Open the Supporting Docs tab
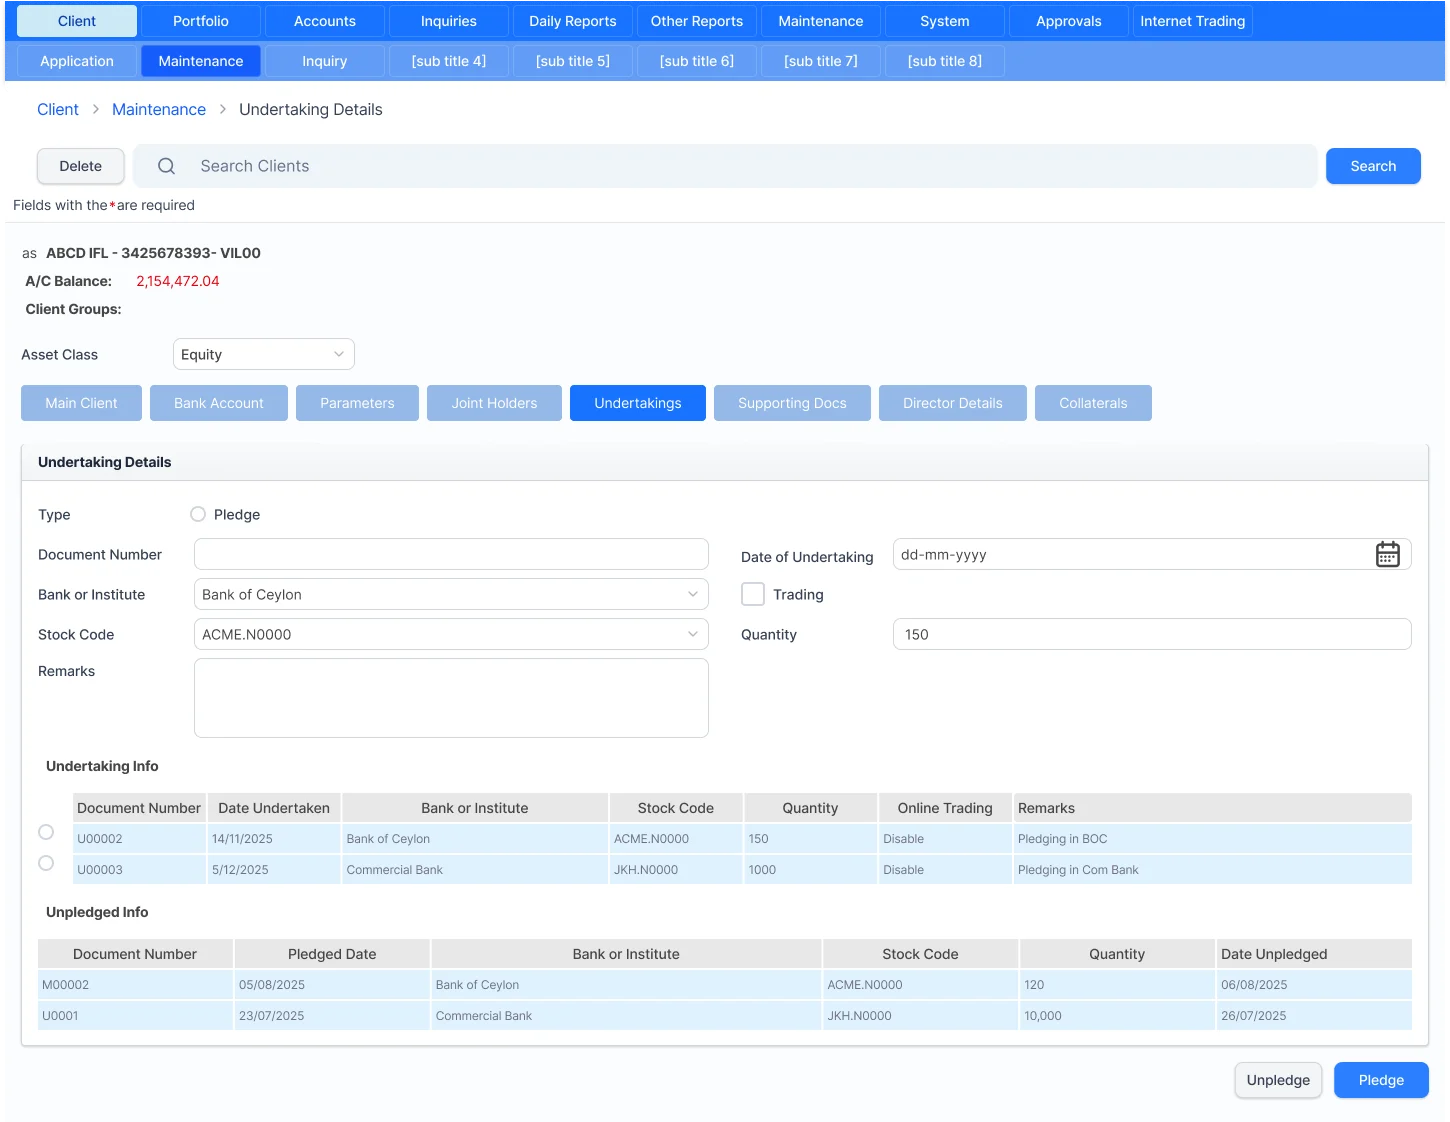Screen dimensions: 1450x1122 pyautogui.click(x=792, y=403)
